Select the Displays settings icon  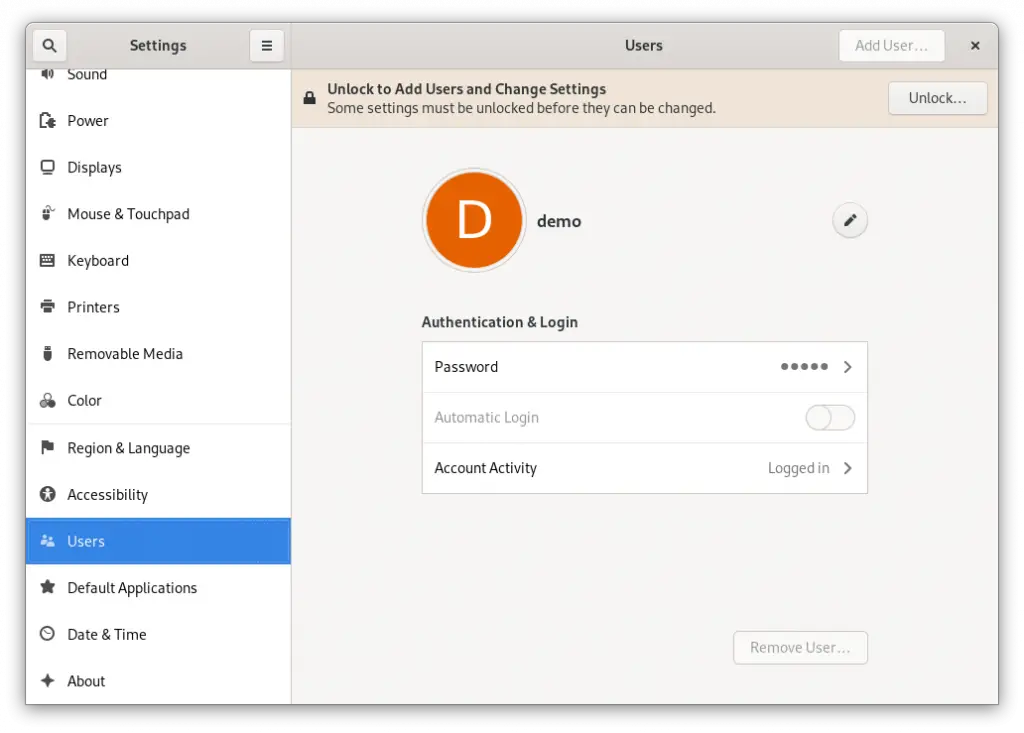coord(46,167)
